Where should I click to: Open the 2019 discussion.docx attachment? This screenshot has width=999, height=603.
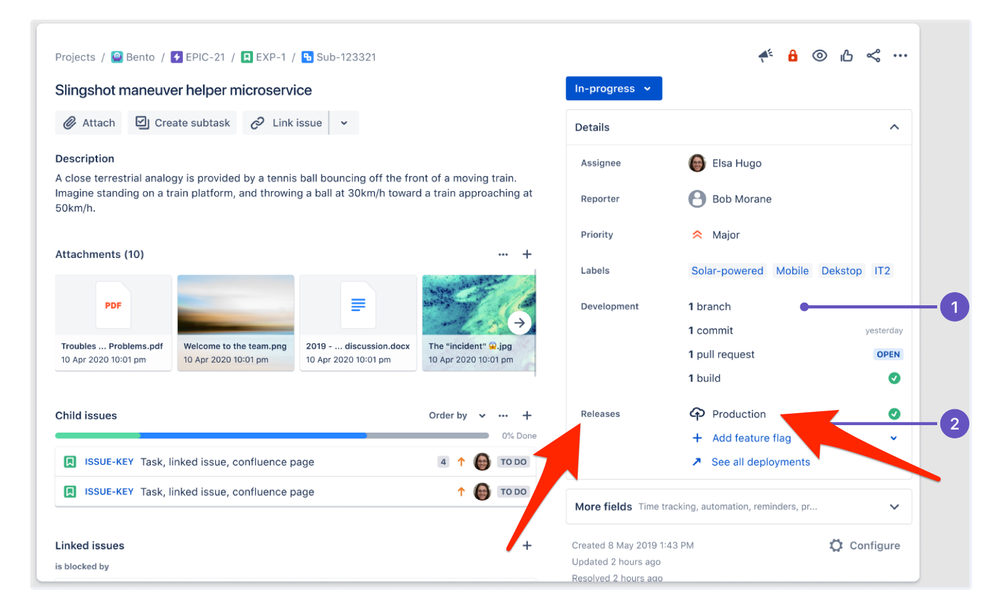pyautogui.click(x=358, y=323)
